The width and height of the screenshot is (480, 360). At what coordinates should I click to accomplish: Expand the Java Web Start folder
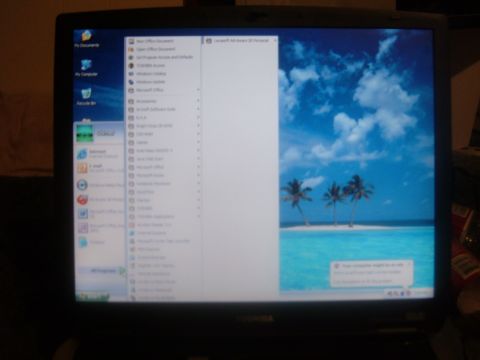pyautogui.click(x=164, y=159)
